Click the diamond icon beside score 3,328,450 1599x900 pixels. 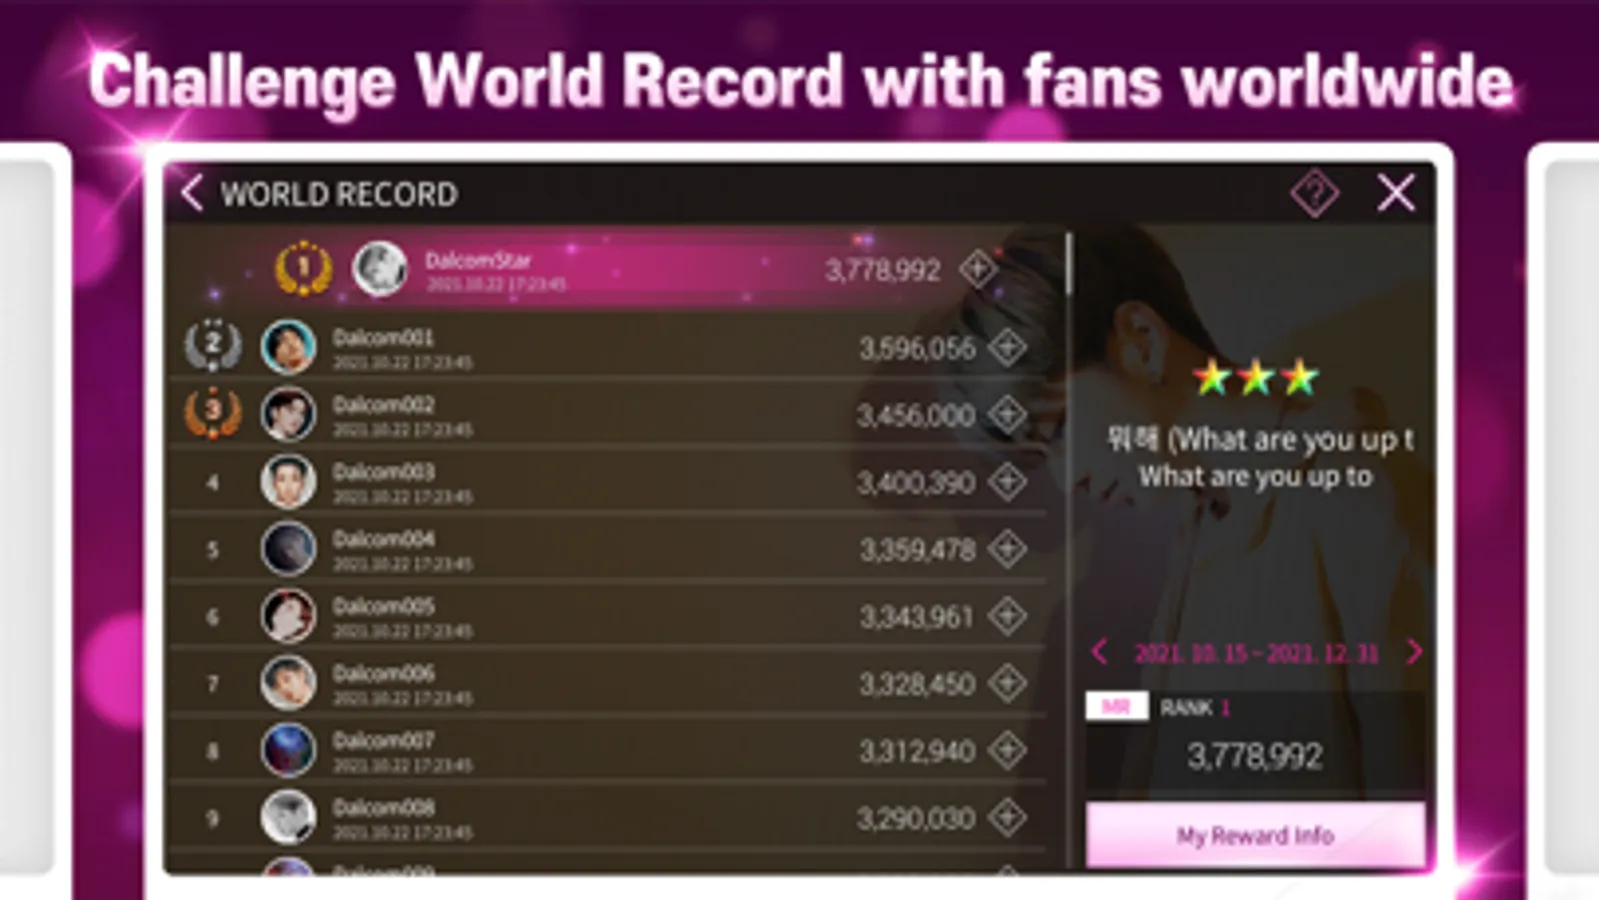coord(1007,683)
